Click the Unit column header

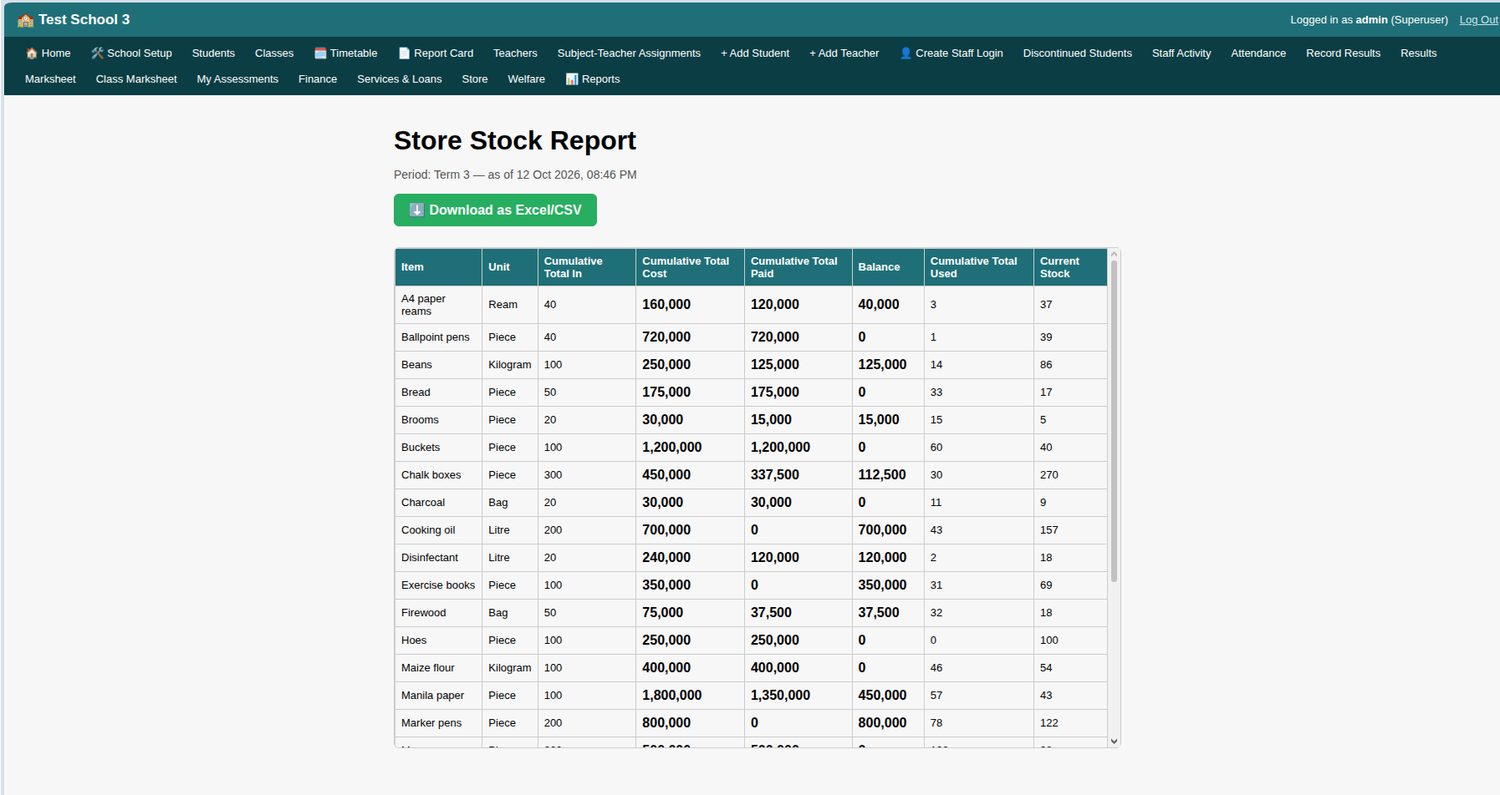pyautogui.click(x=510, y=267)
